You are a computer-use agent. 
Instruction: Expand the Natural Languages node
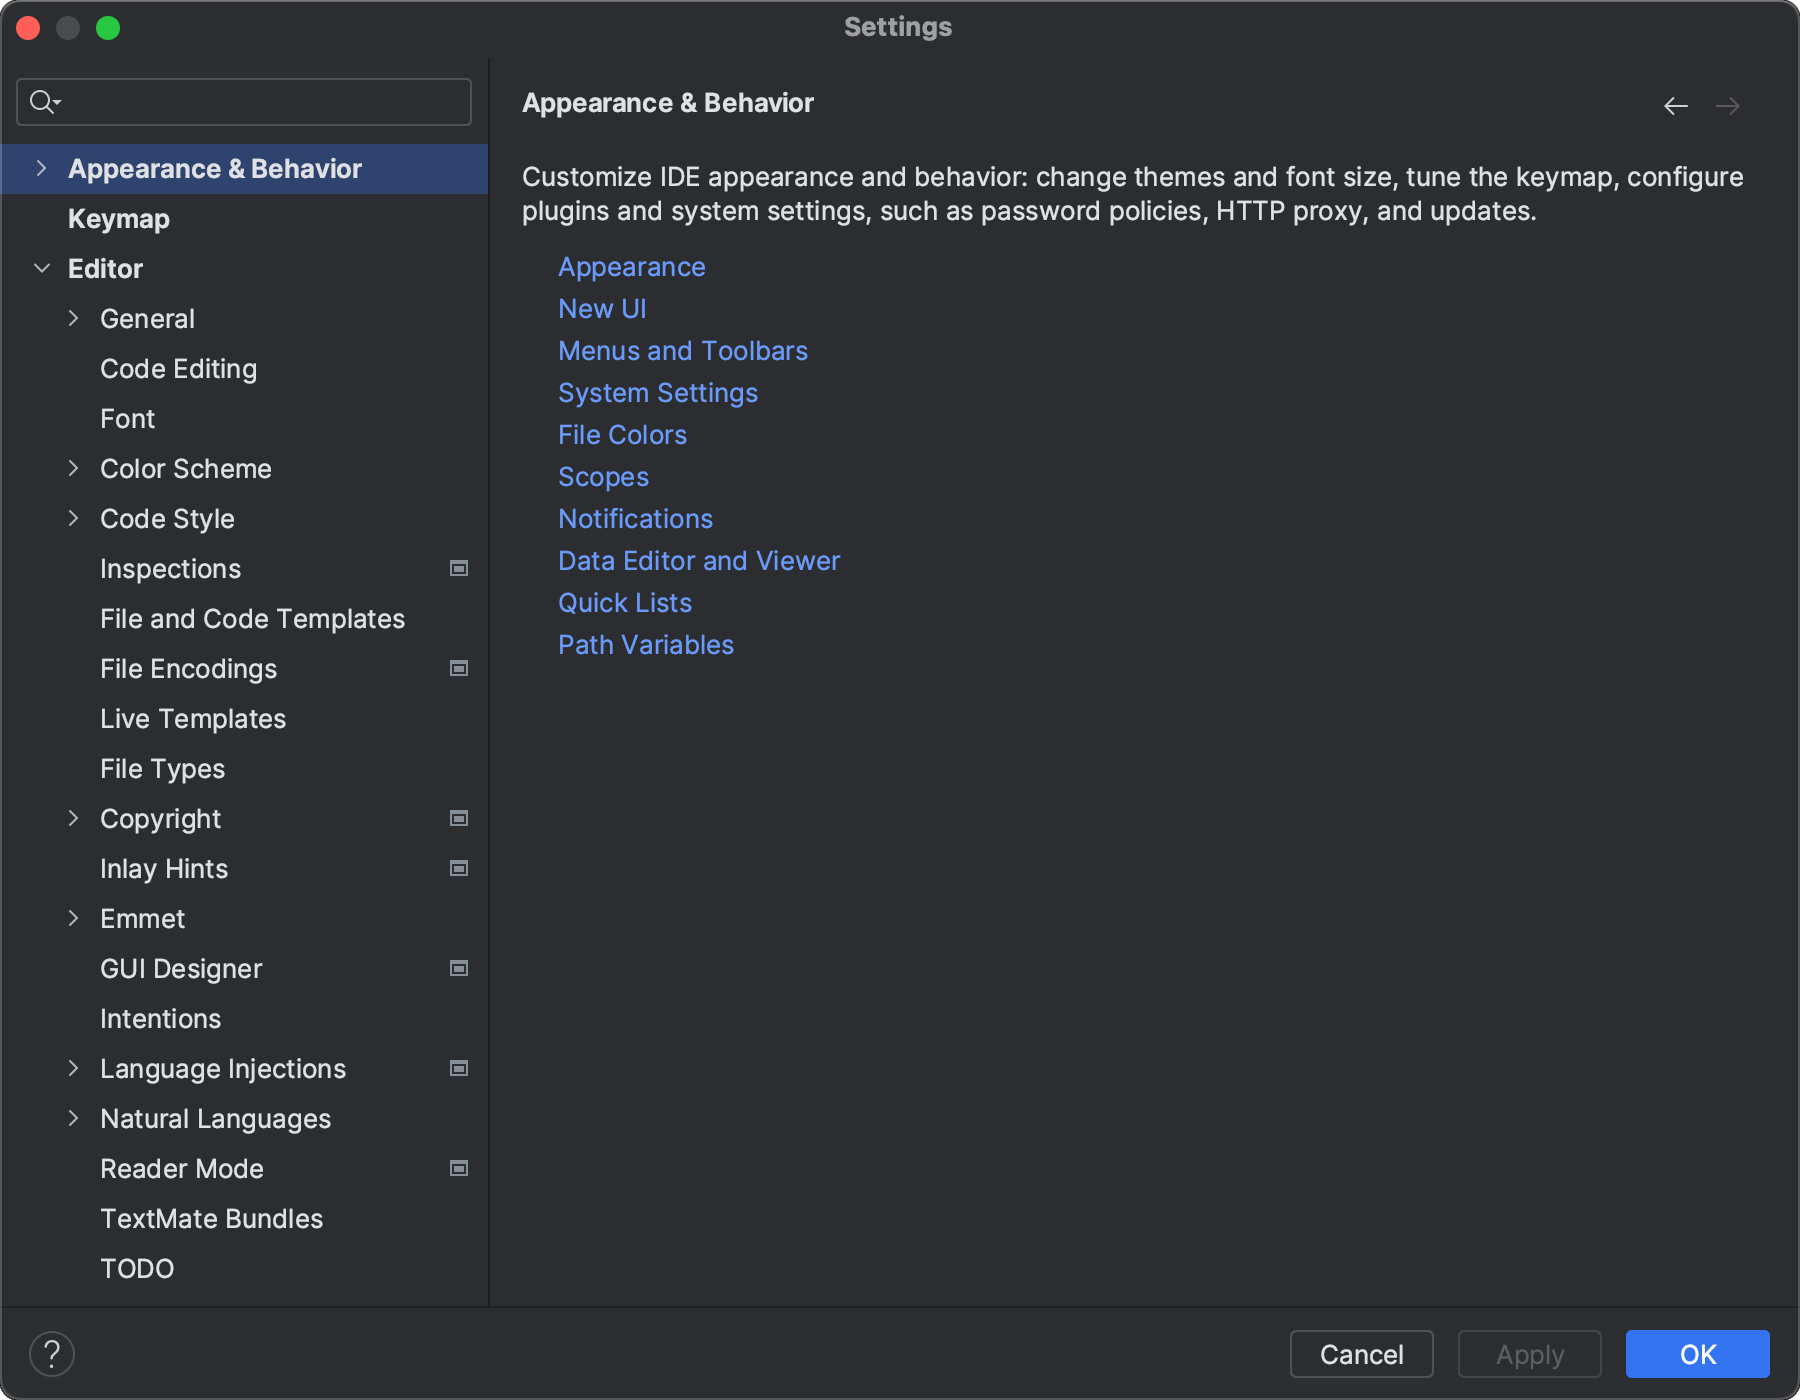click(73, 1119)
